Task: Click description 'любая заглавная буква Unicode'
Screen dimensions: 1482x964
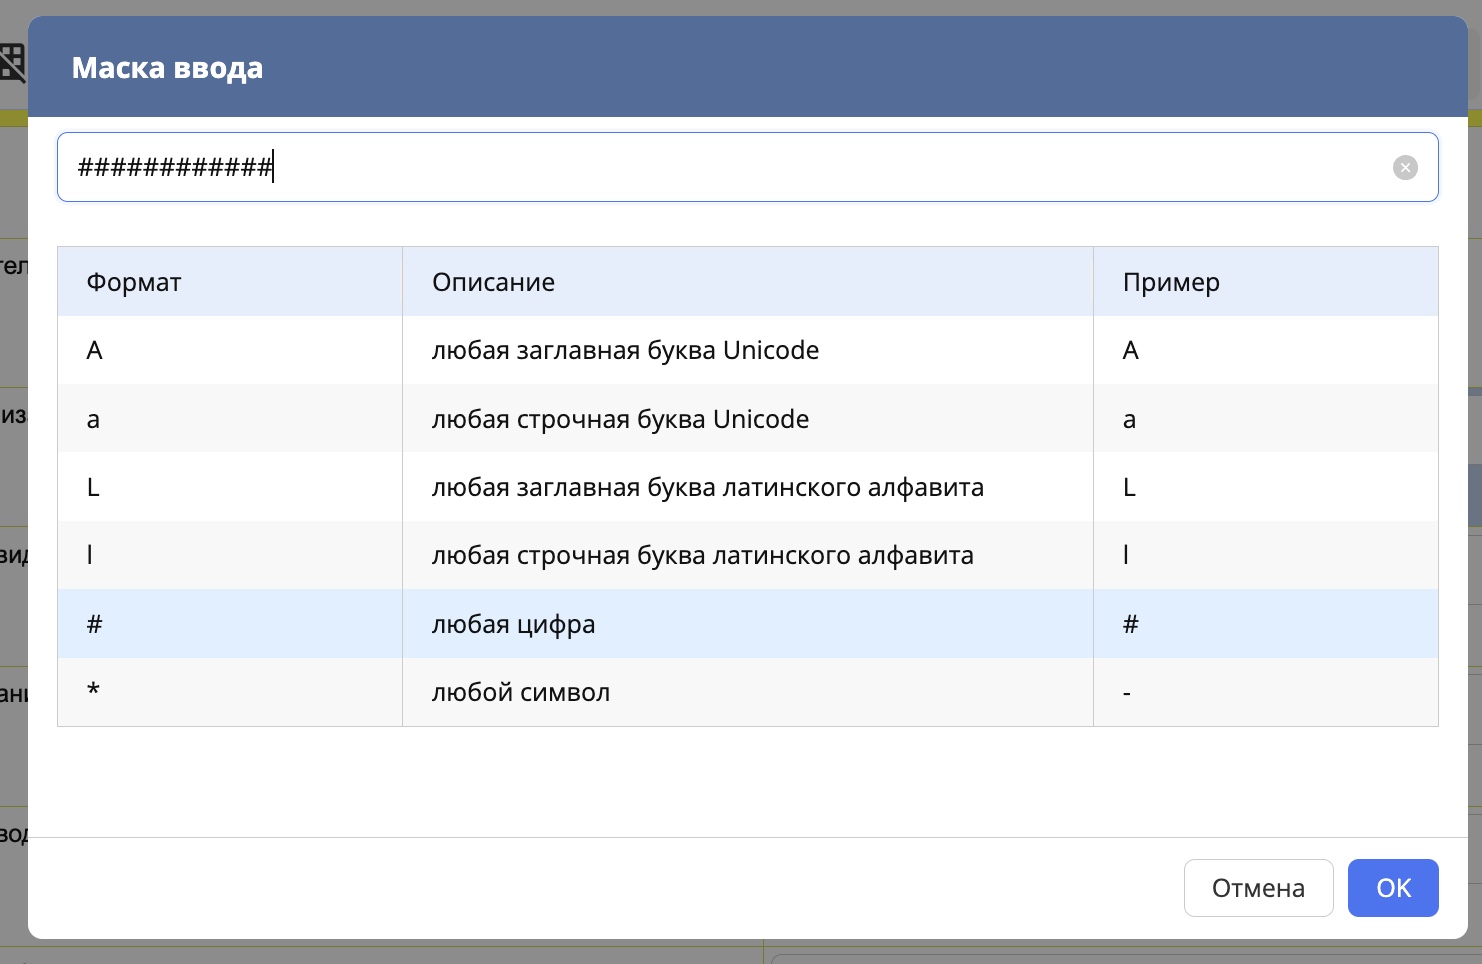Action: 625,350
